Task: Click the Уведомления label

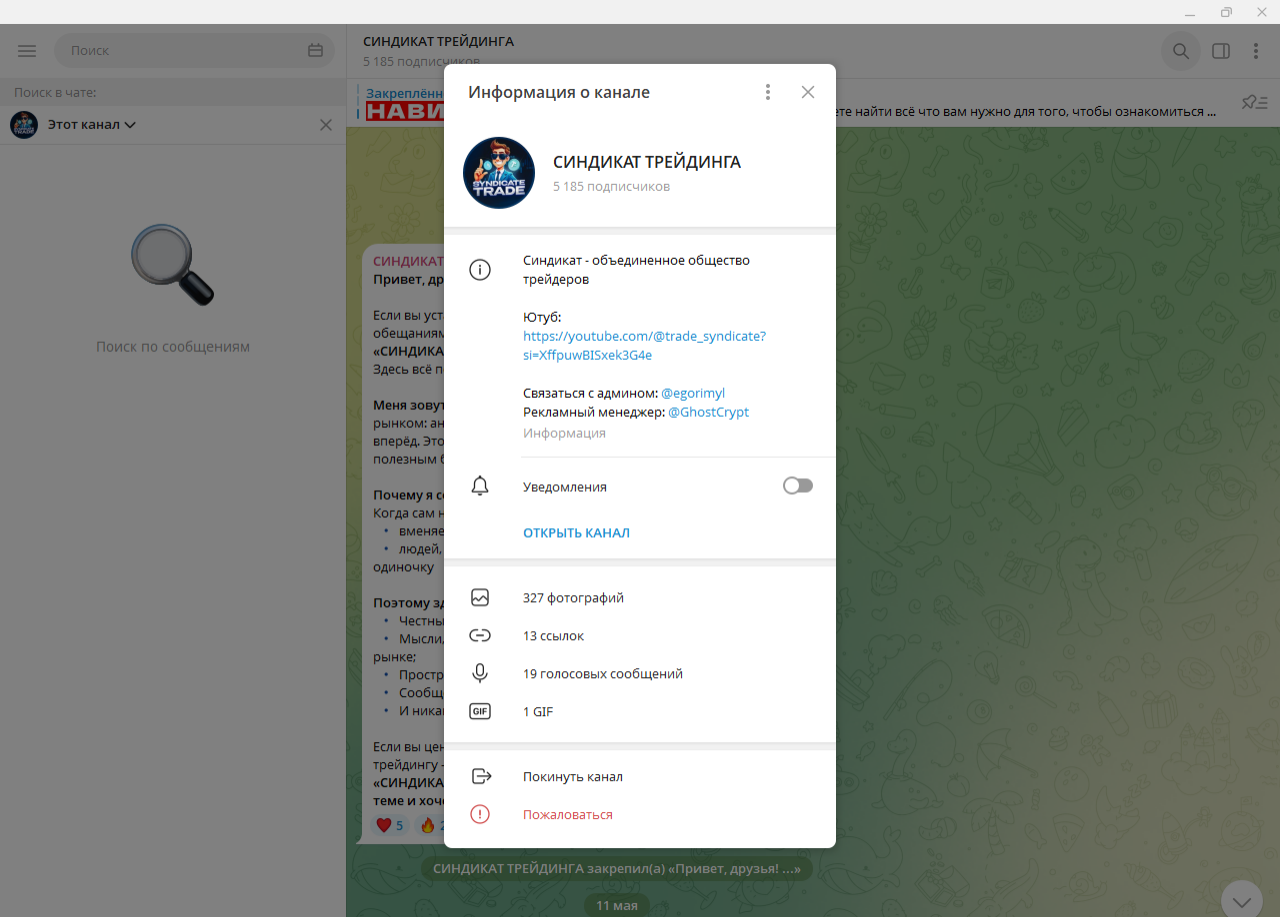Action: pyautogui.click(x=565, y=487)
